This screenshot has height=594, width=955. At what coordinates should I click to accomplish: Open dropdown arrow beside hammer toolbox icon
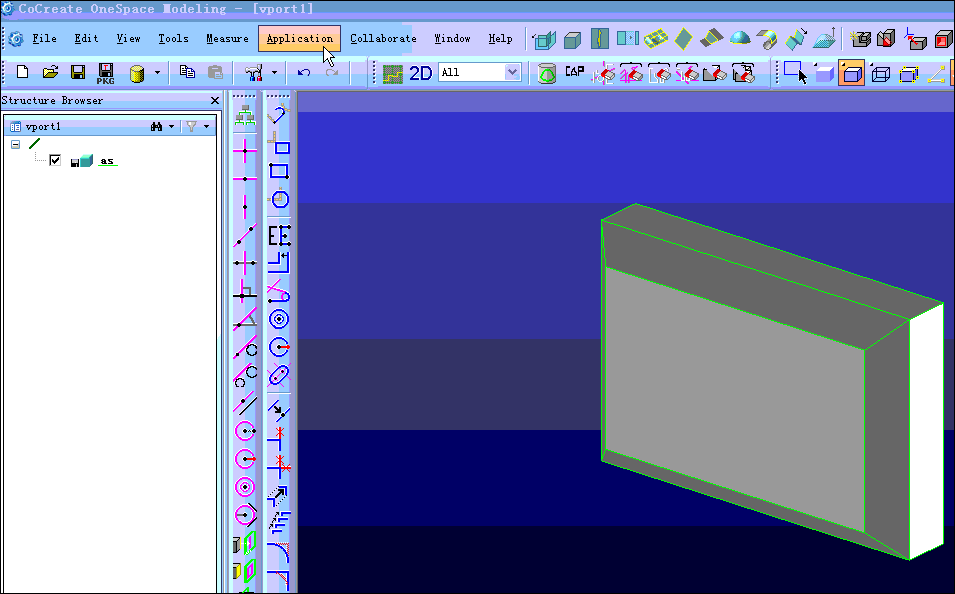274,72
